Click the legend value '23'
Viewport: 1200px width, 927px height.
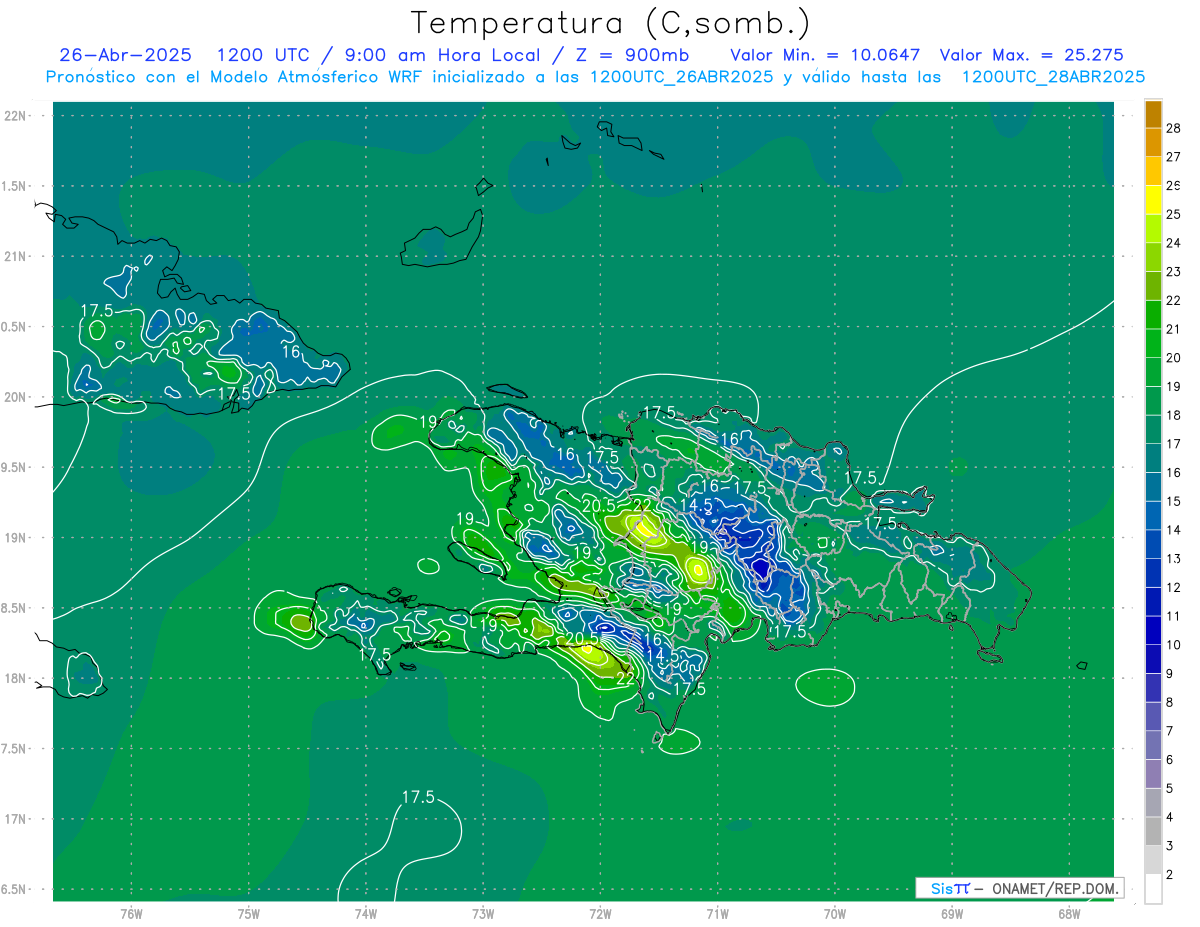pyautogui.click(x=1174, y=272)
